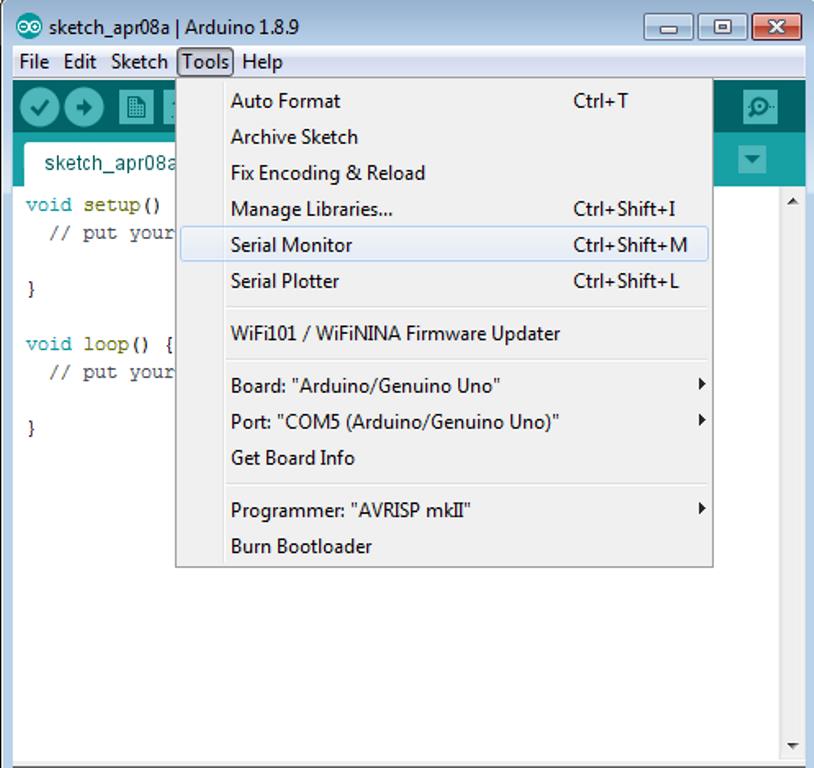Choose Fix Encoding & Reload
Viewport: 814px width, 768px height.
444,173
